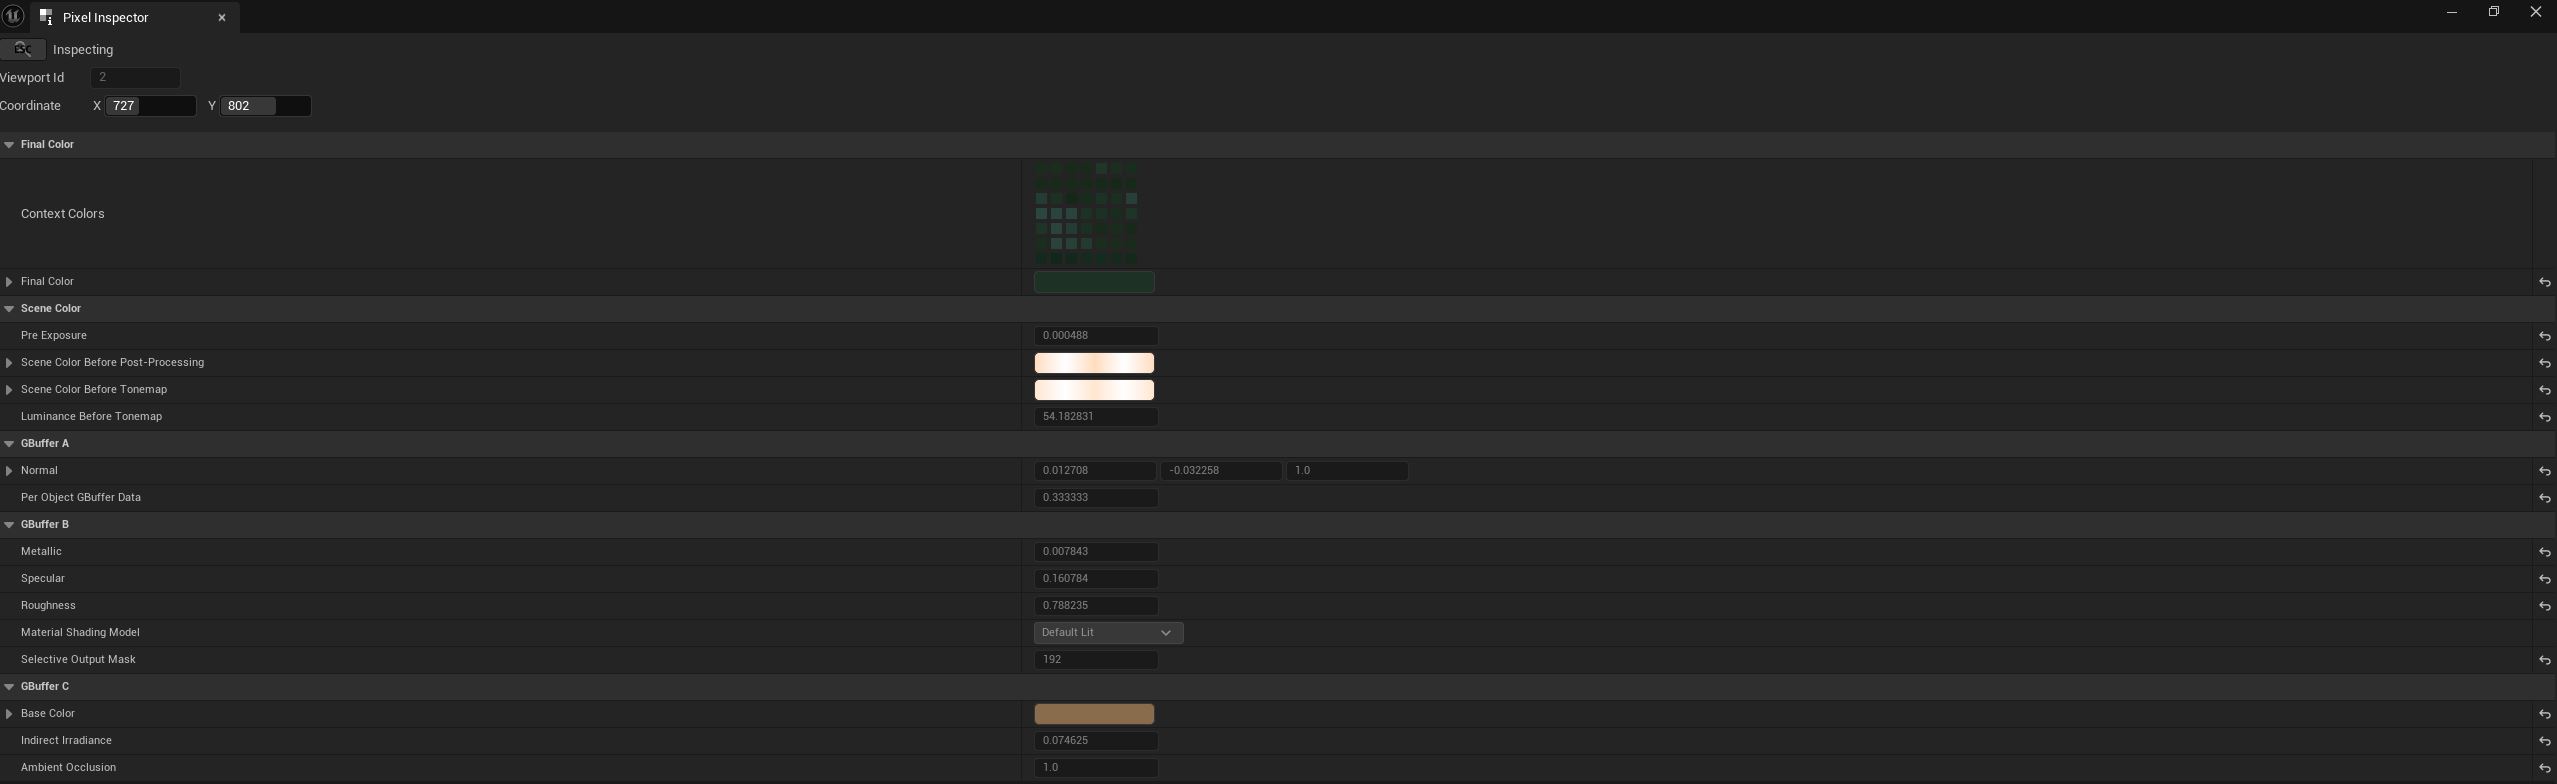Reset Roughness to default
2557x784 pixels.
pos(2544,606)
